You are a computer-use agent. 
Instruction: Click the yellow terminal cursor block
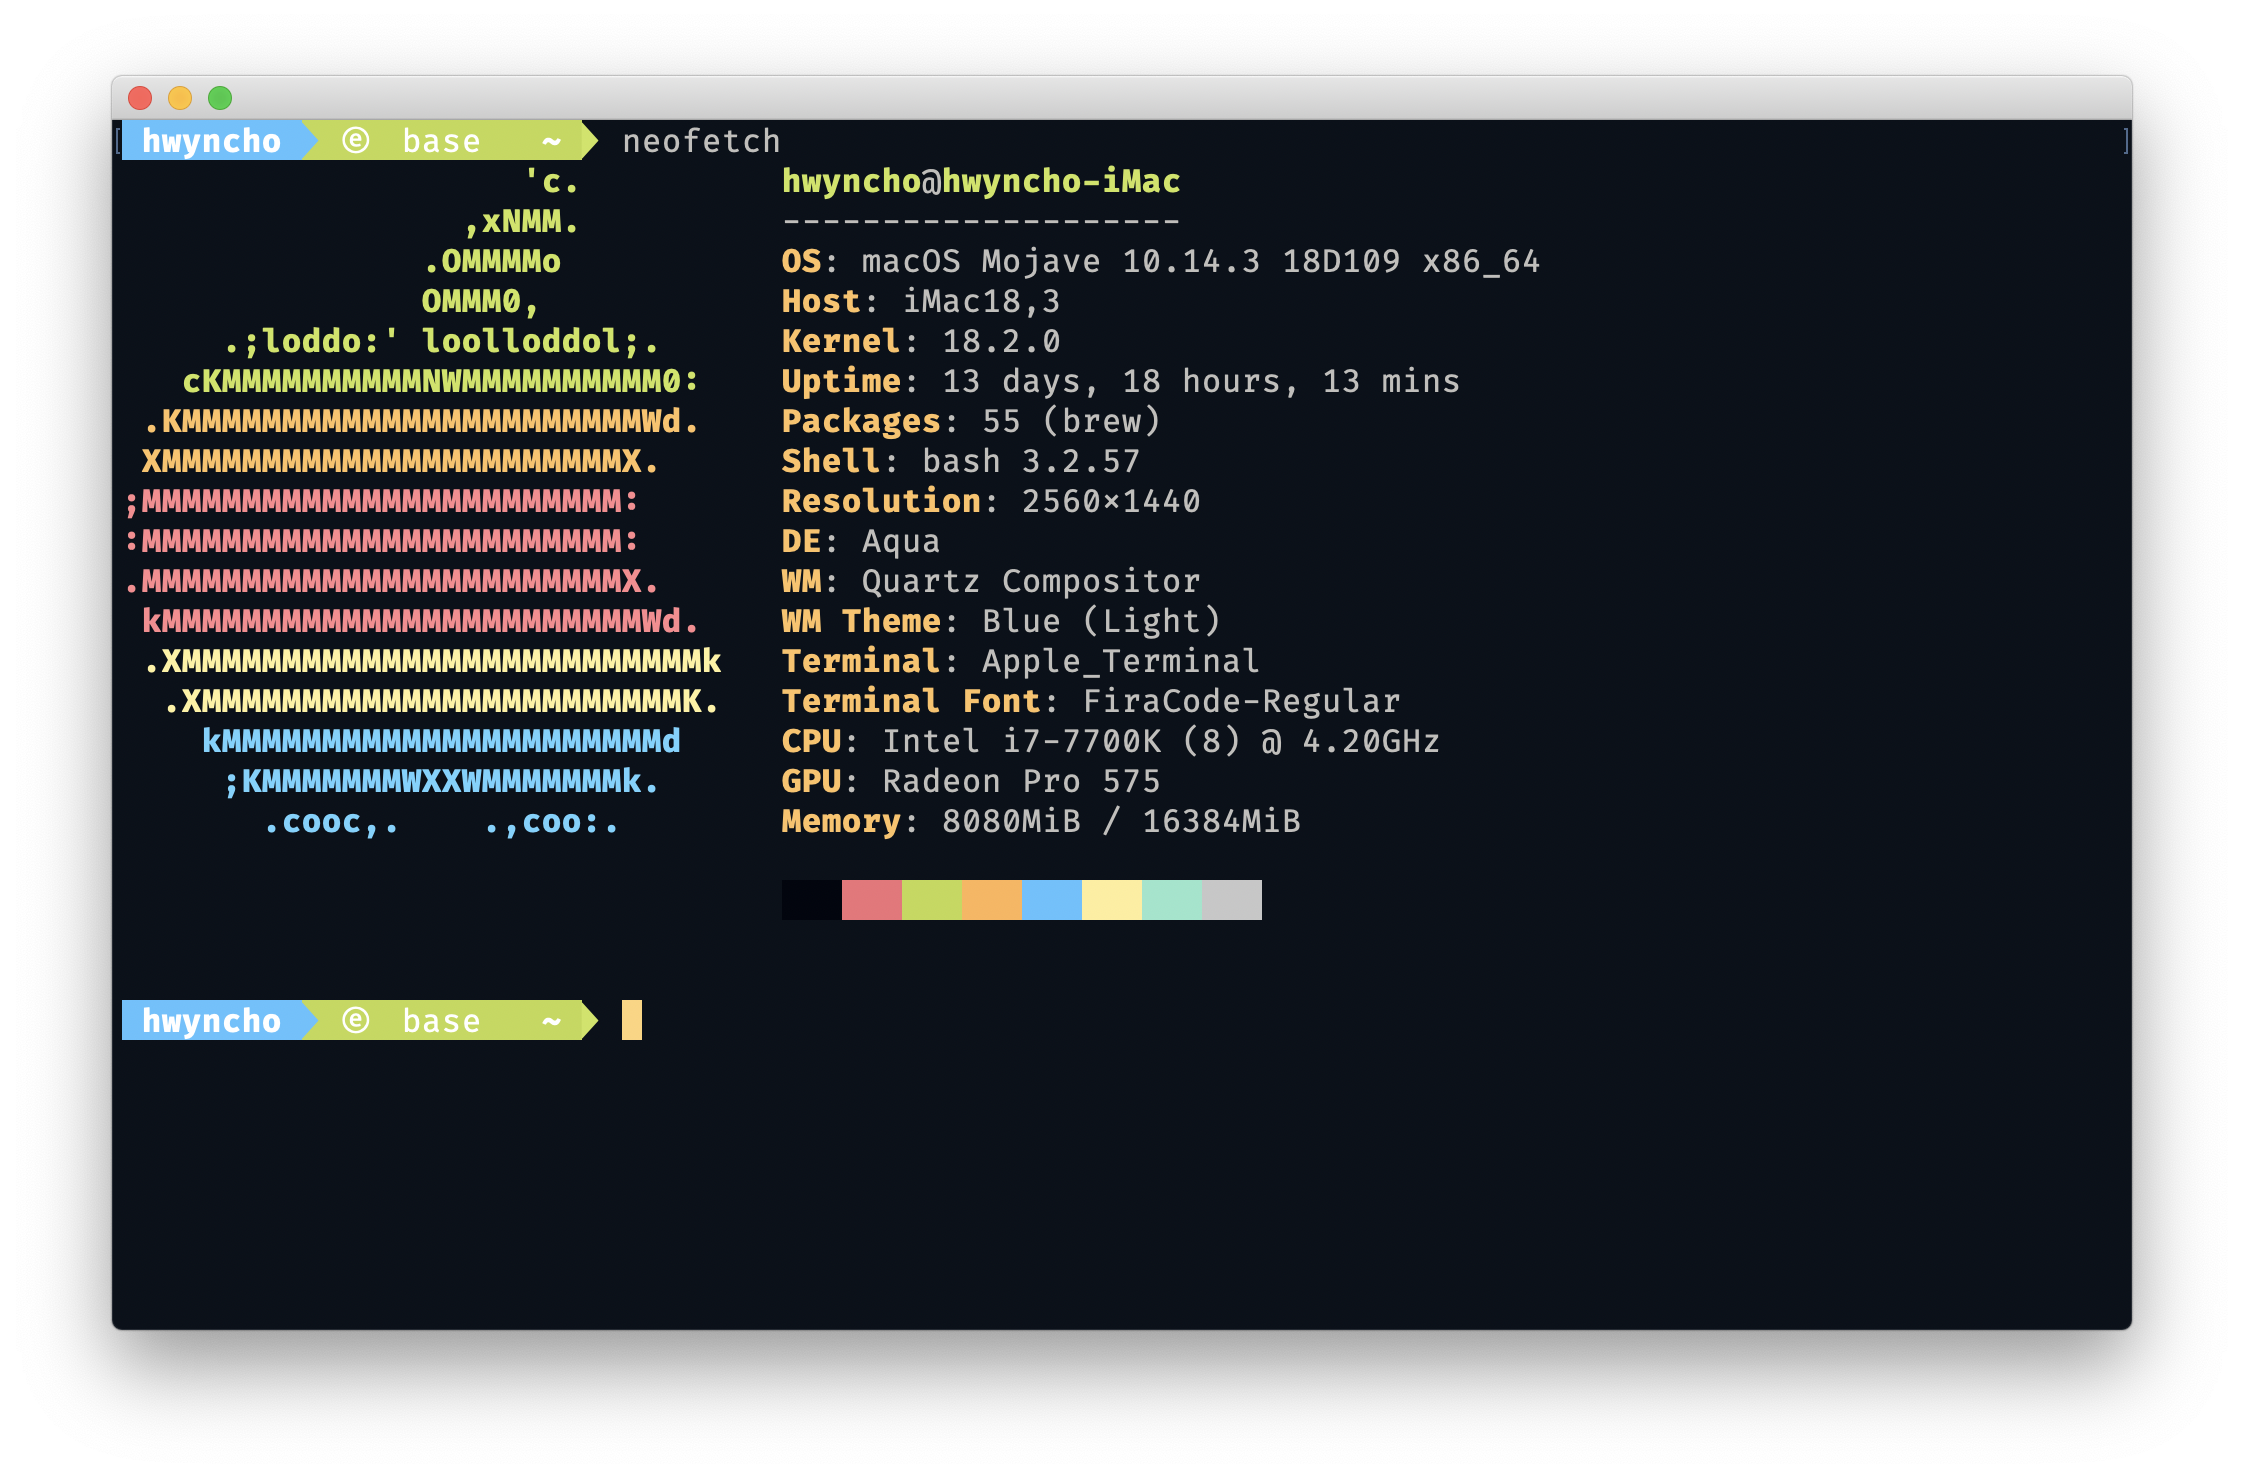(x=632, y=1020)
